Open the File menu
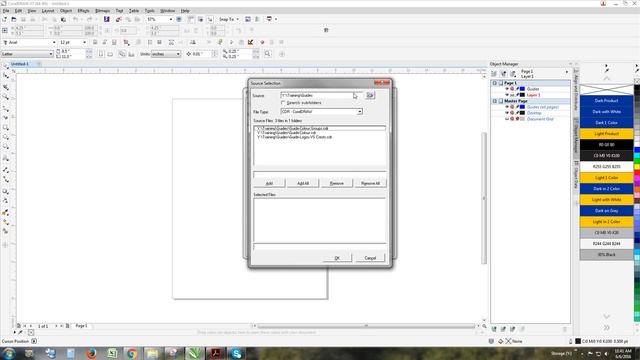The image size is (640, 360). [x=6, y=11]
